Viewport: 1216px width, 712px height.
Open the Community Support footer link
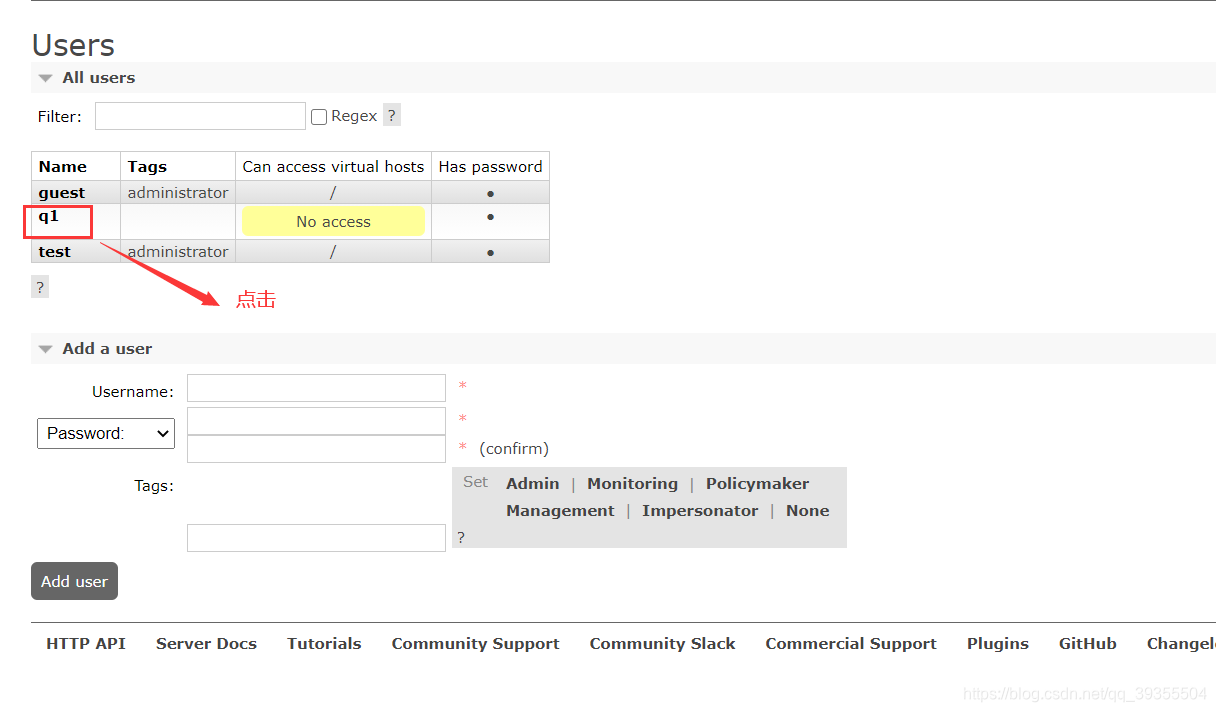[475, 644]
